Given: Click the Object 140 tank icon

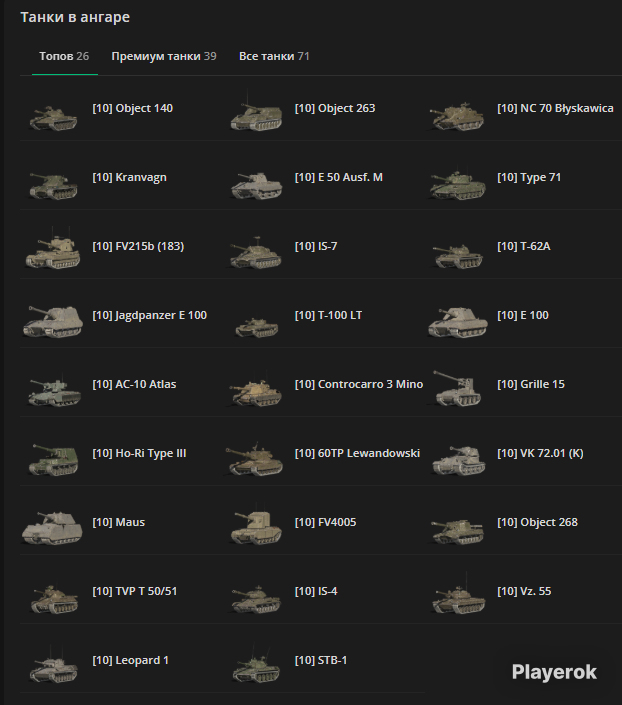Looking at the screenshot, I should pos(53,117).
